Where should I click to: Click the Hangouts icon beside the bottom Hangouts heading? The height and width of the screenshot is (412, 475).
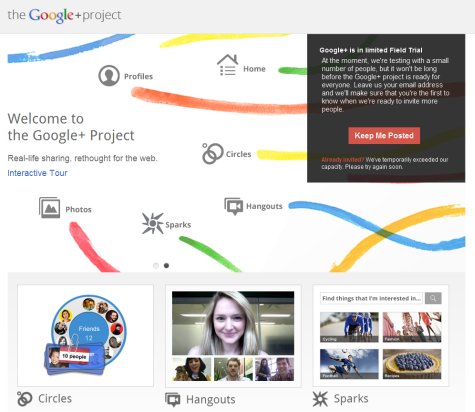(173, 399)
